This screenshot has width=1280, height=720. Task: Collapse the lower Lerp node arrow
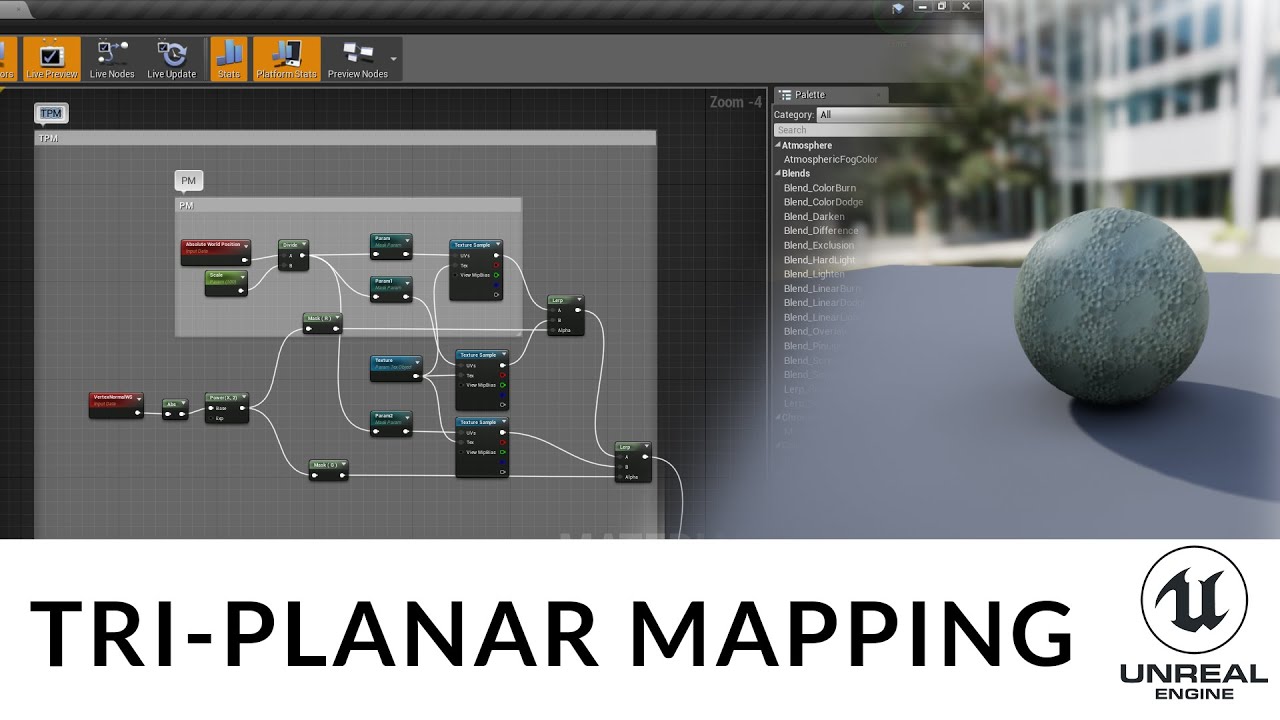pyautogui.click(x=646, y=447)
